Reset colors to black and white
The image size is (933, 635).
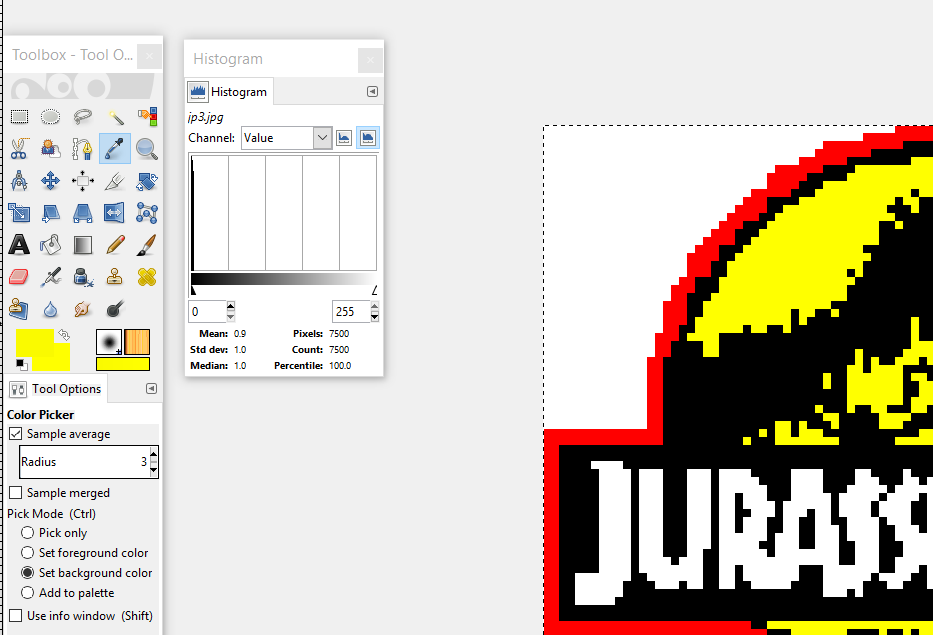pos(21,364)
